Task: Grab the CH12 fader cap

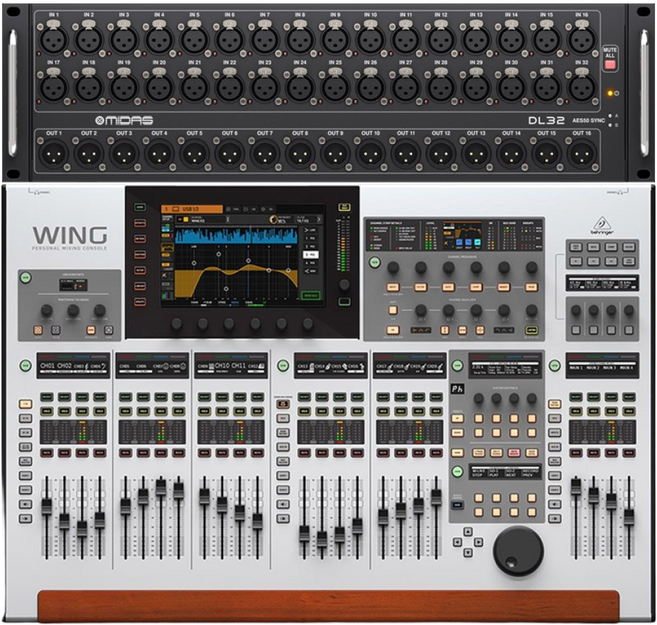Action: point(257,521)
